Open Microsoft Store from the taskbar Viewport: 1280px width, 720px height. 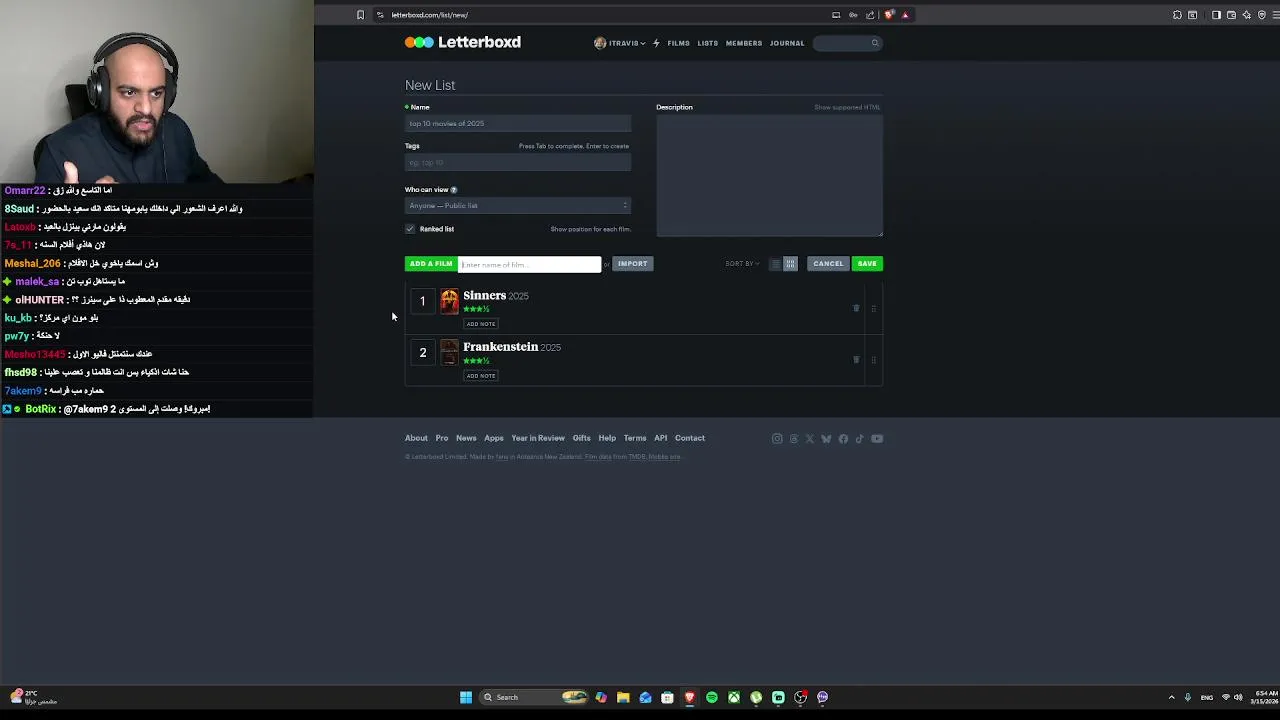[667, 697]
